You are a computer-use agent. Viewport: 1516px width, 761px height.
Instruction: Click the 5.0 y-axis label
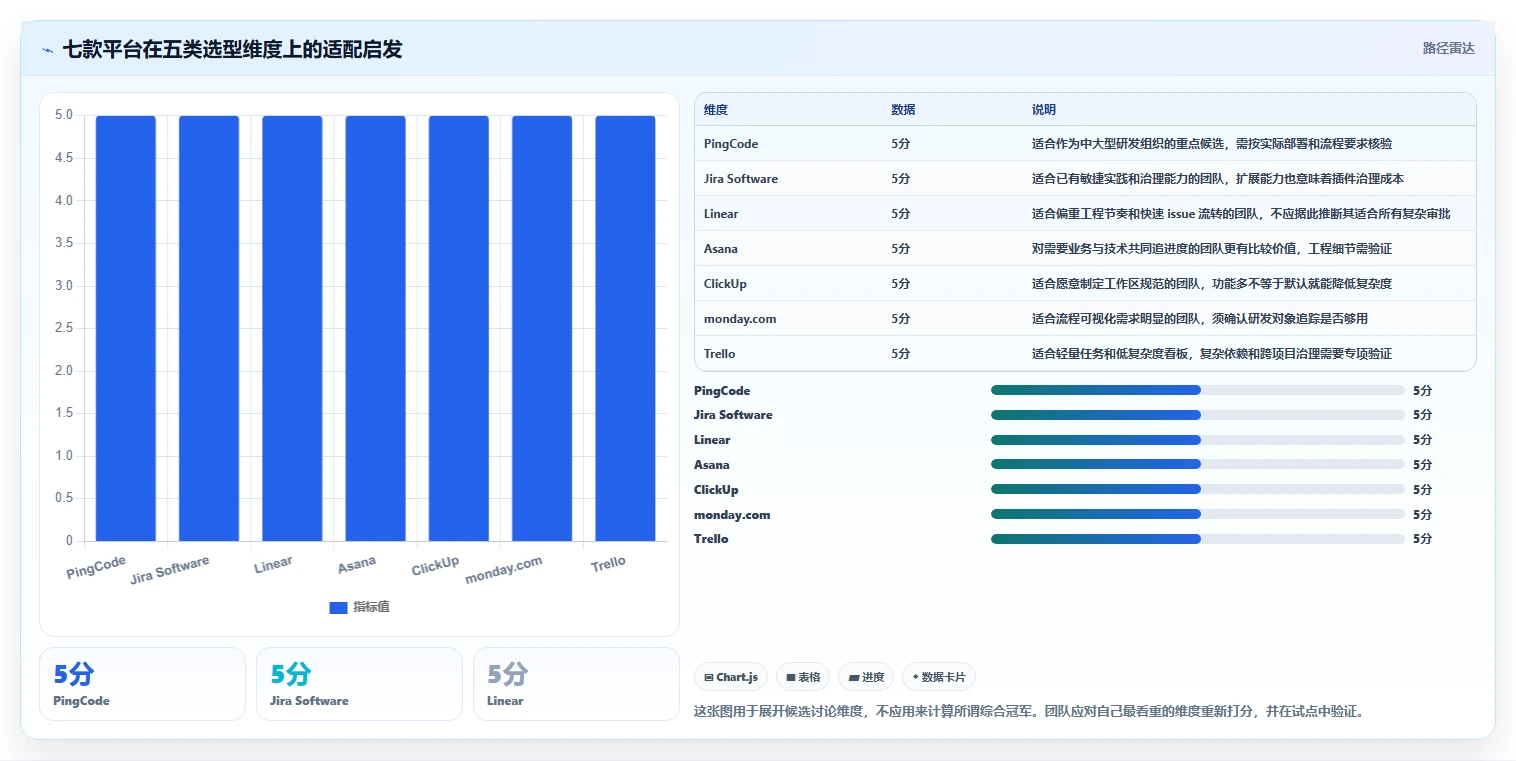coord(64,115)
